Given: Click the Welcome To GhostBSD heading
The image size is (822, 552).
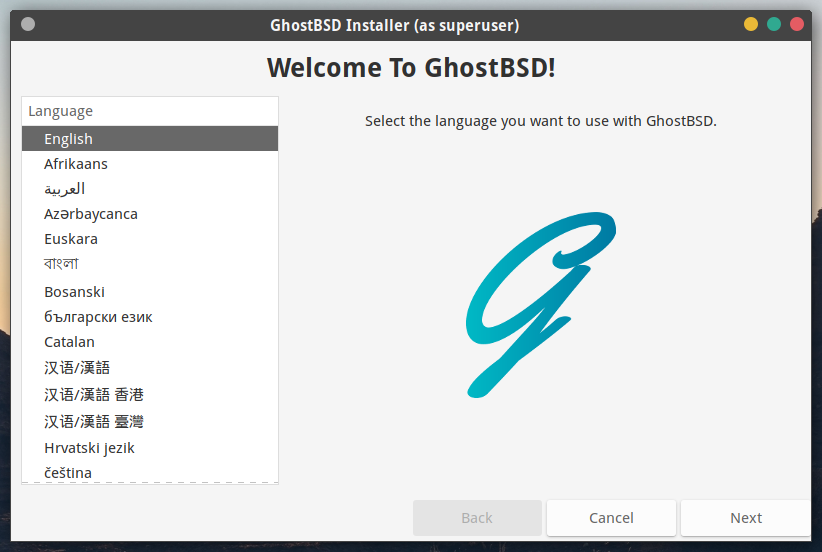Looking at the screenshot, I should pos(411,68).
